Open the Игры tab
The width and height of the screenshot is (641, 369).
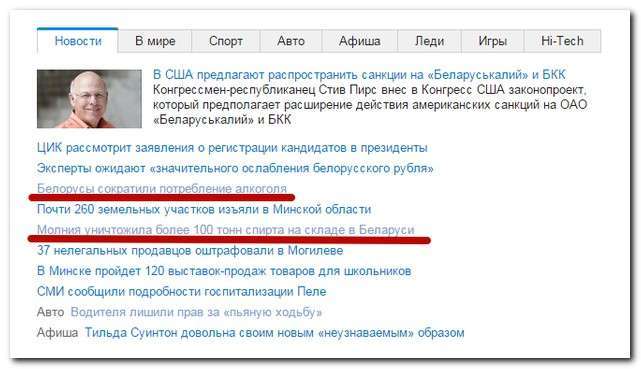(493, 41)
